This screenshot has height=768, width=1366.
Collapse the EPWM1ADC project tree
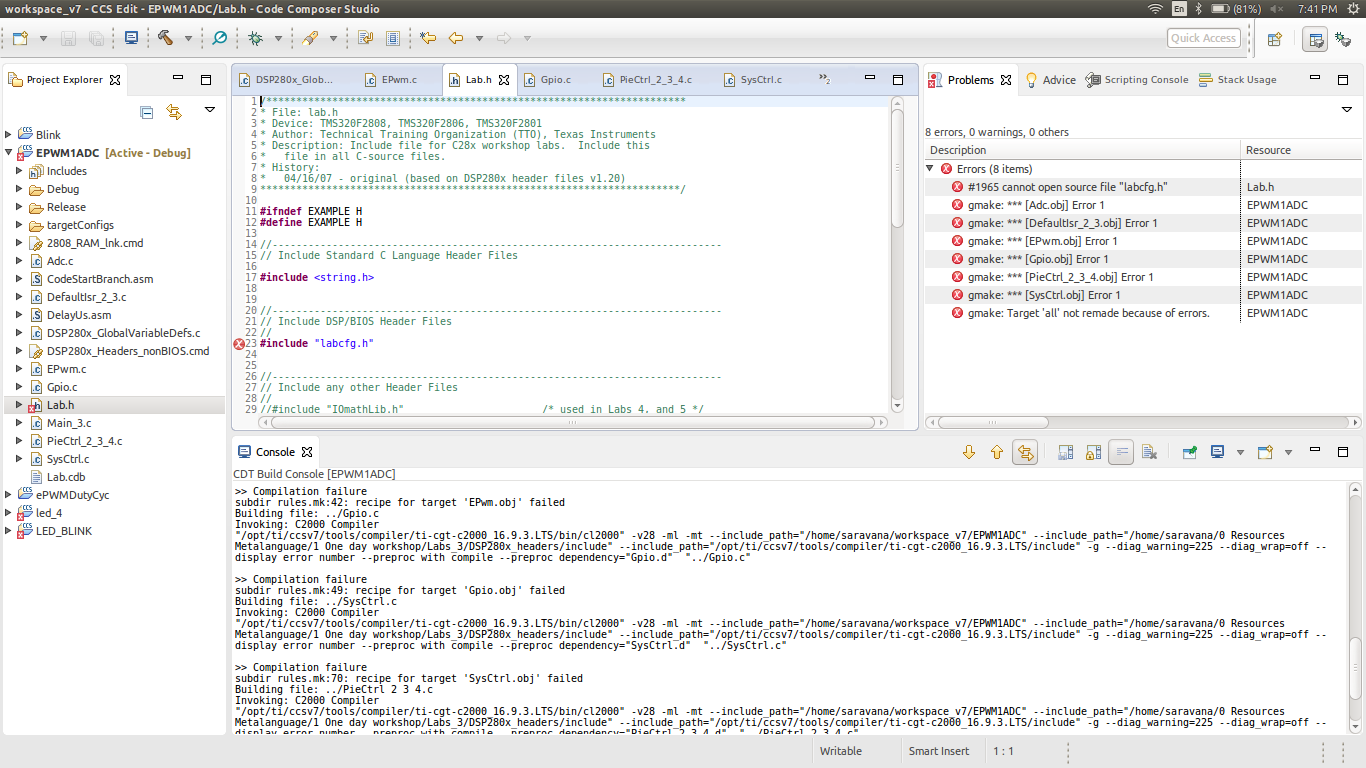coord(9,153)
